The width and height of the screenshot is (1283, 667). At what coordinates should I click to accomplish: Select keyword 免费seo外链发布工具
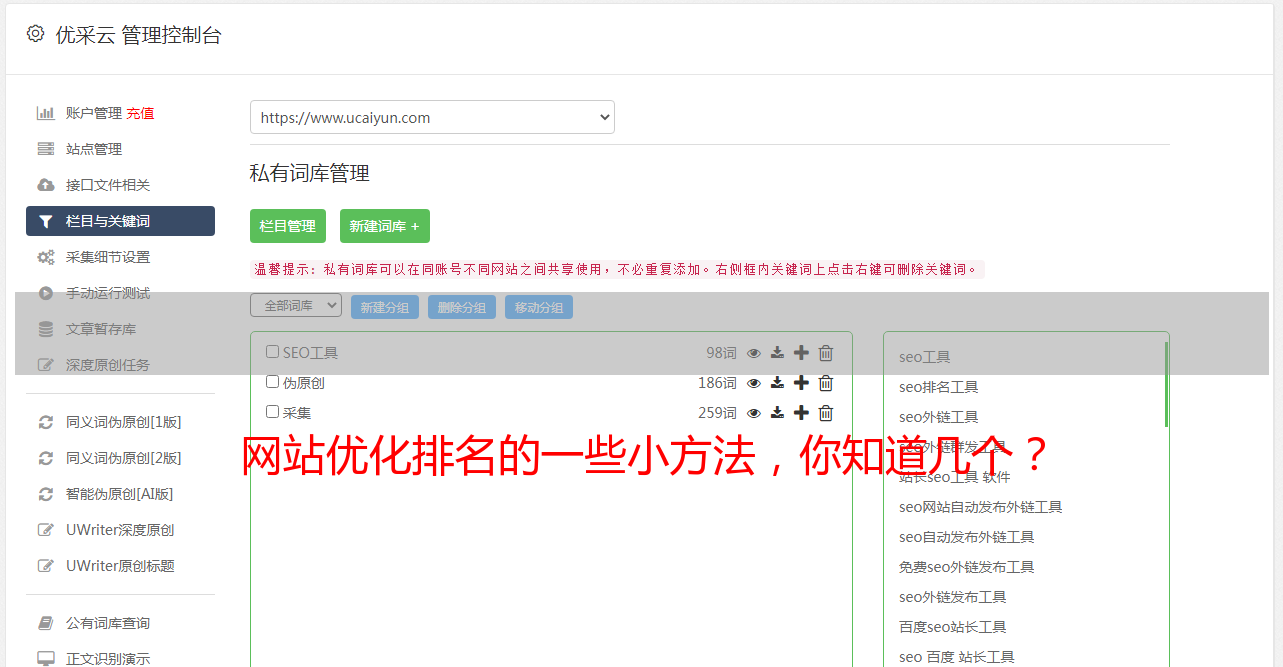point(966,567)
